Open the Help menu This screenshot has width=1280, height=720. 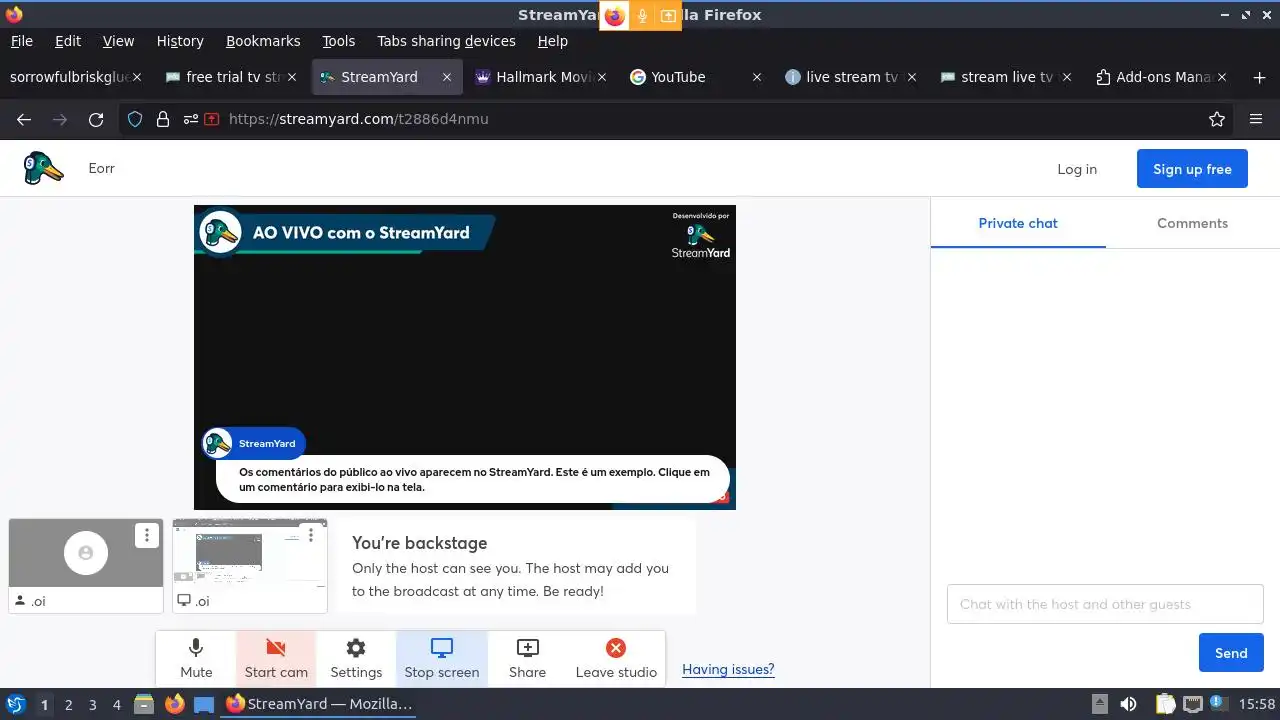point(552,41)
